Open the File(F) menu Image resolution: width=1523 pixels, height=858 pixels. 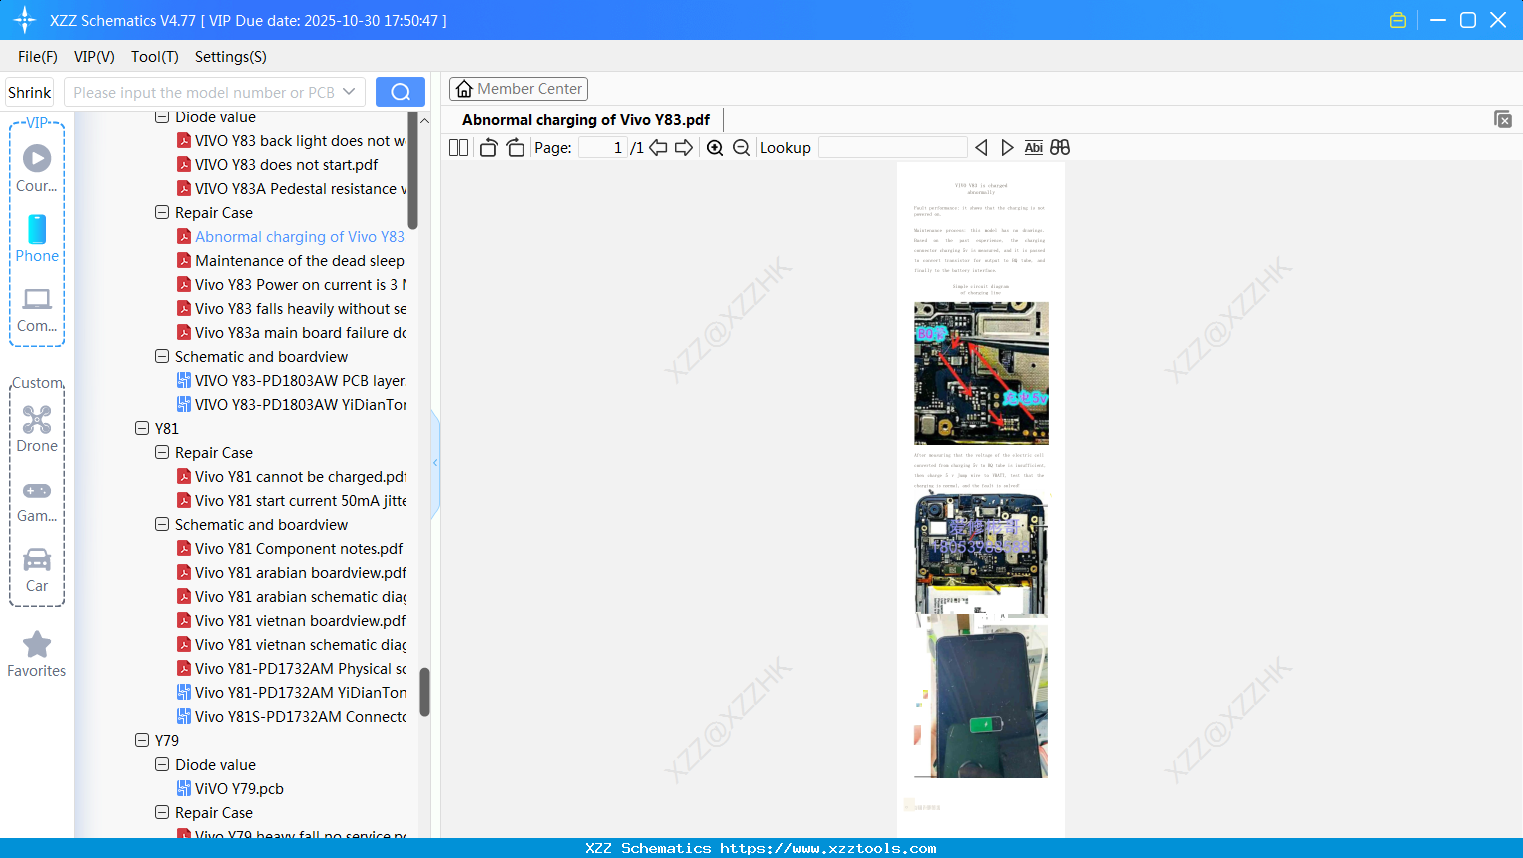pyautogui.click(x=38, y=57)
